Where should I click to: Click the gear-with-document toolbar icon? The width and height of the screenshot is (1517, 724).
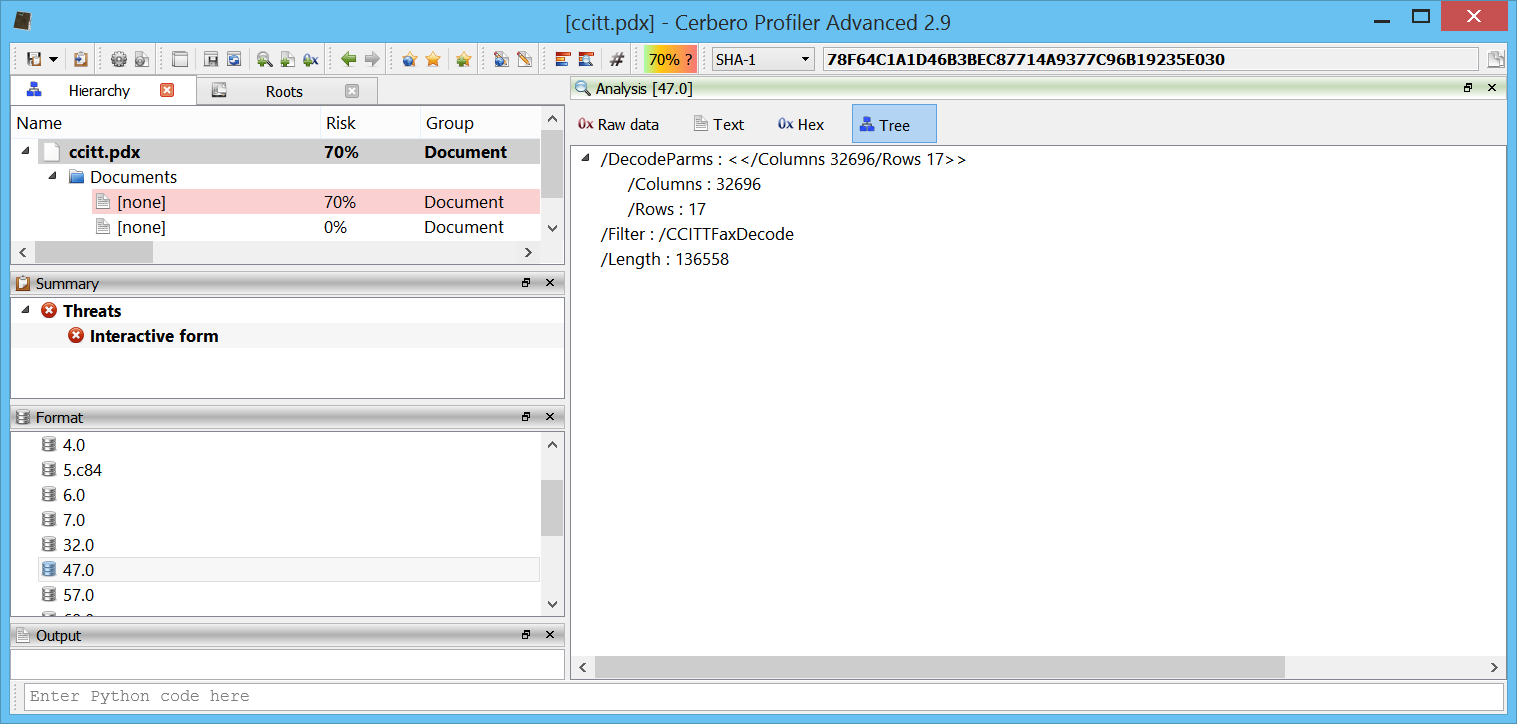pos(142,59)
